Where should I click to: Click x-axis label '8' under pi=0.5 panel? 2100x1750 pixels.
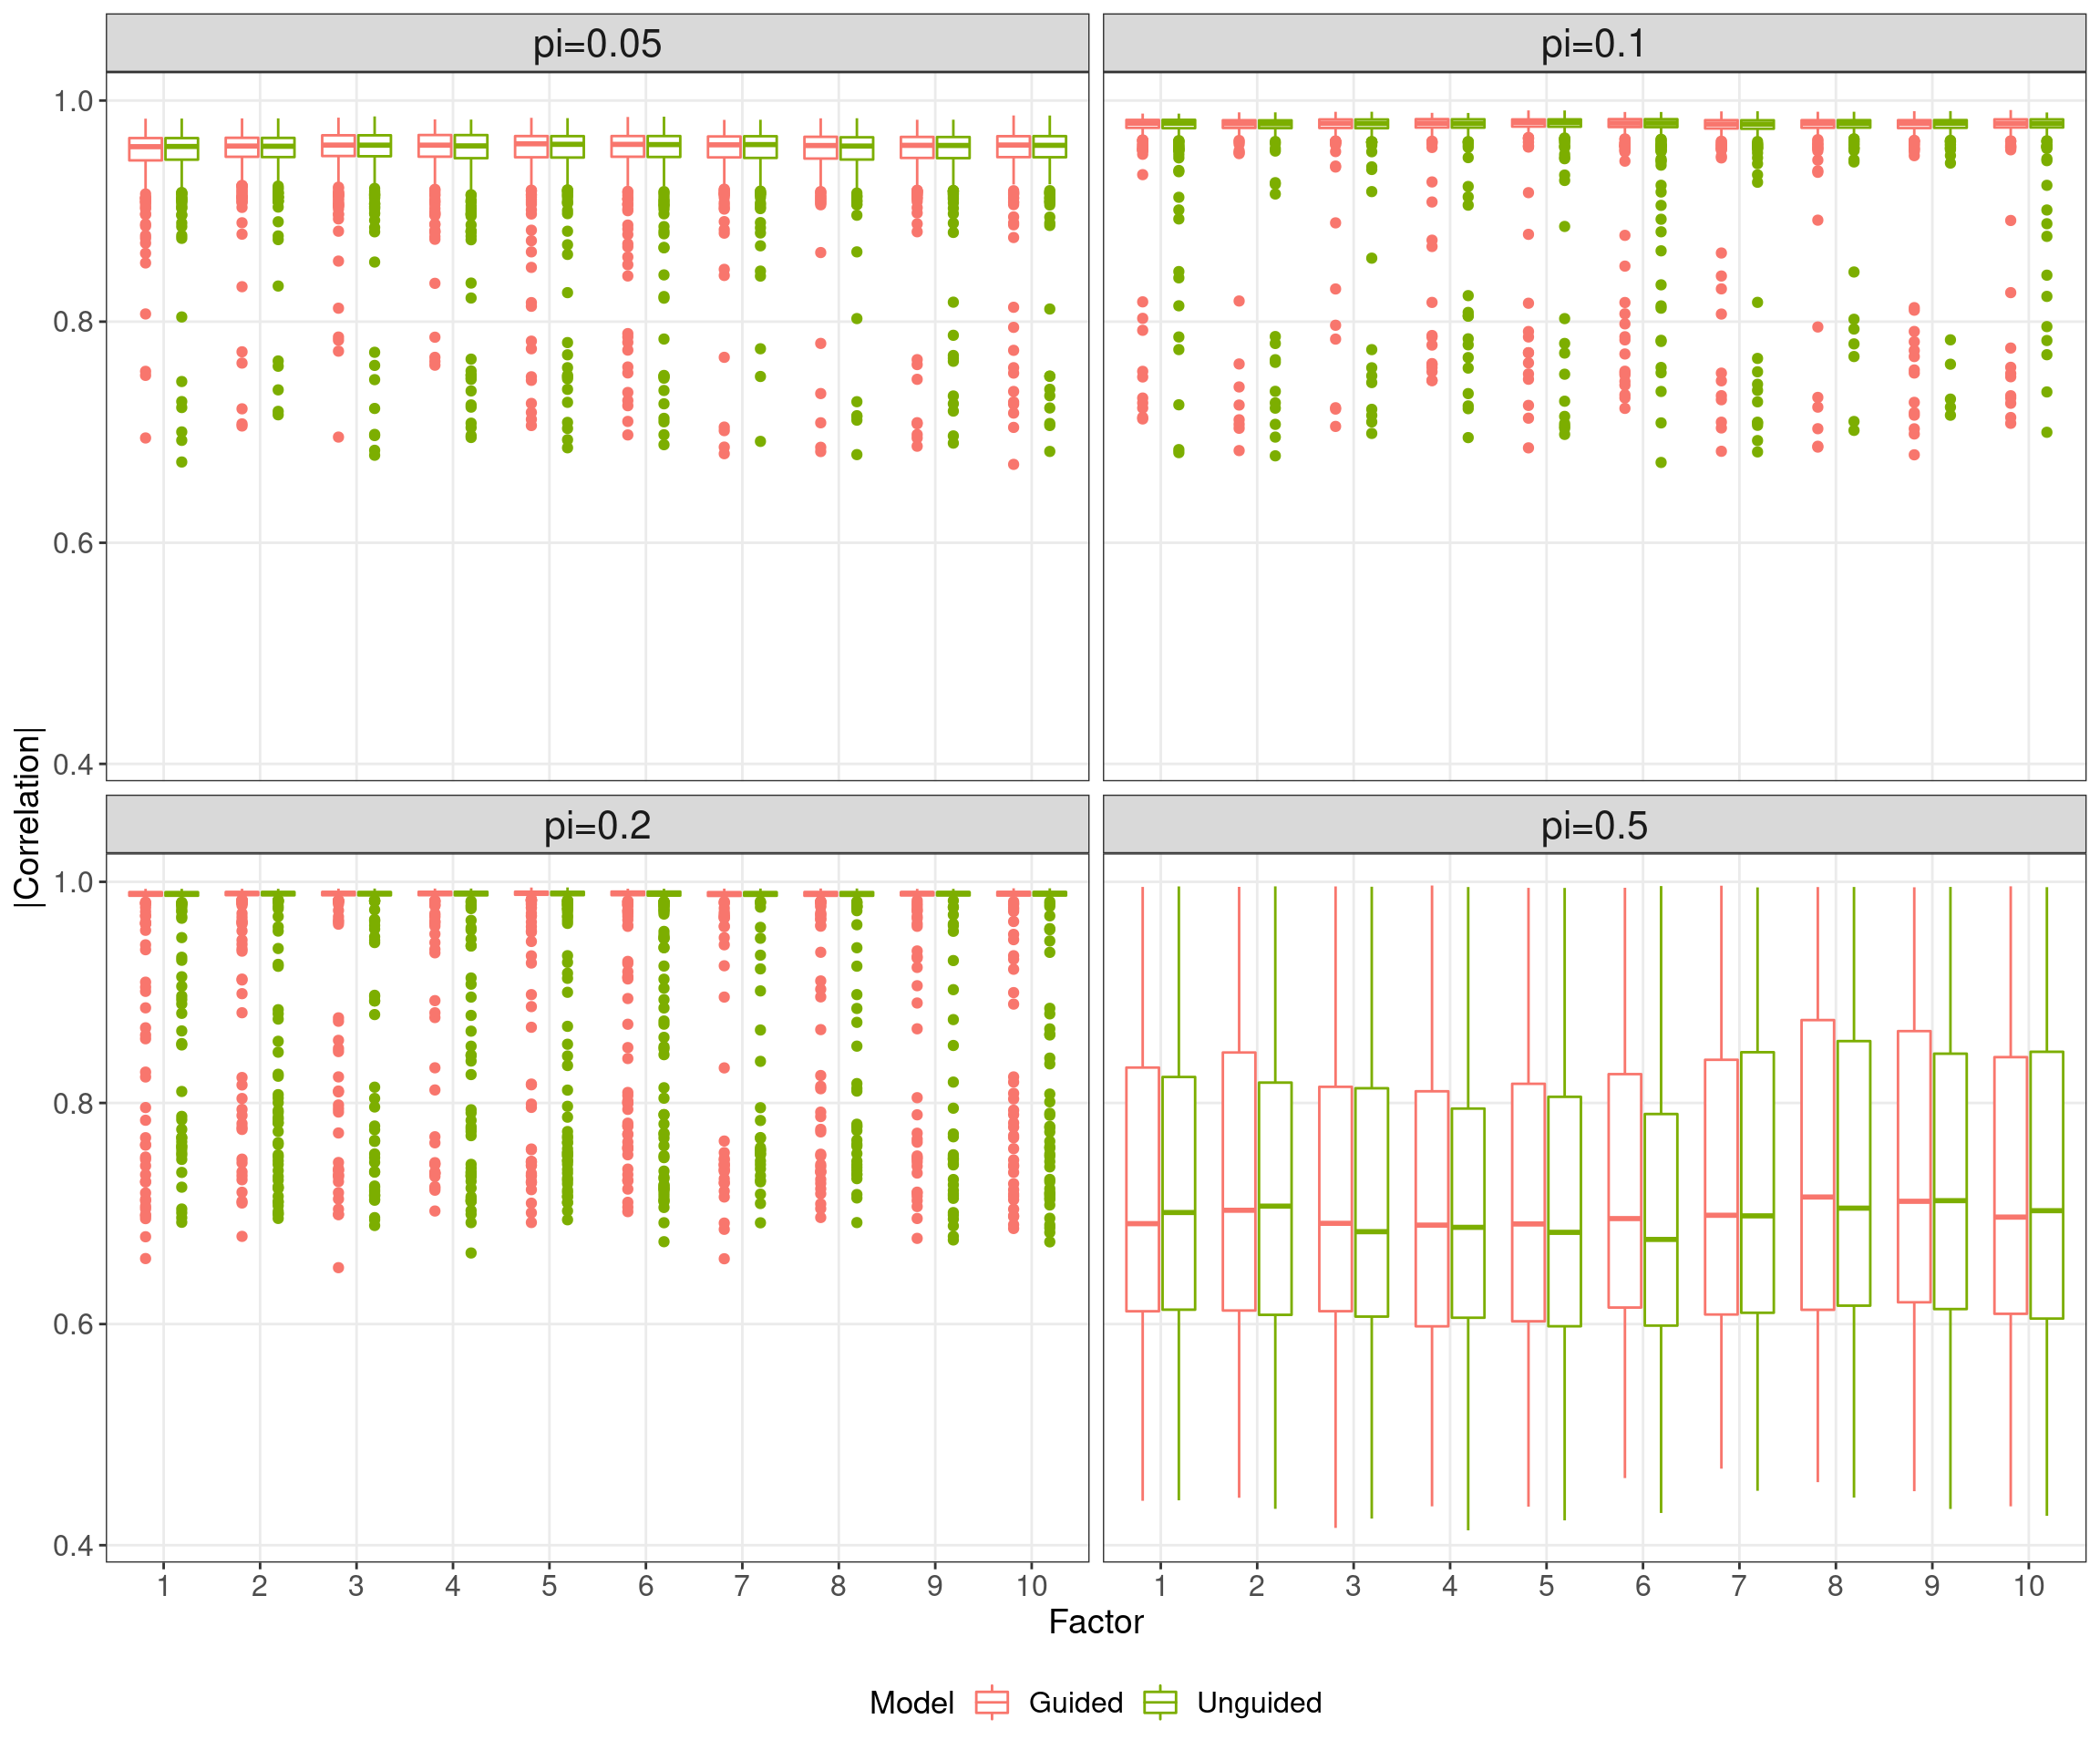click(1835, 1586)
